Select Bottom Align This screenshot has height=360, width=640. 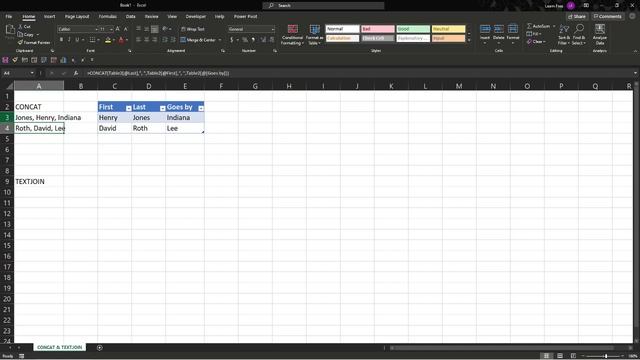(154, 29)
